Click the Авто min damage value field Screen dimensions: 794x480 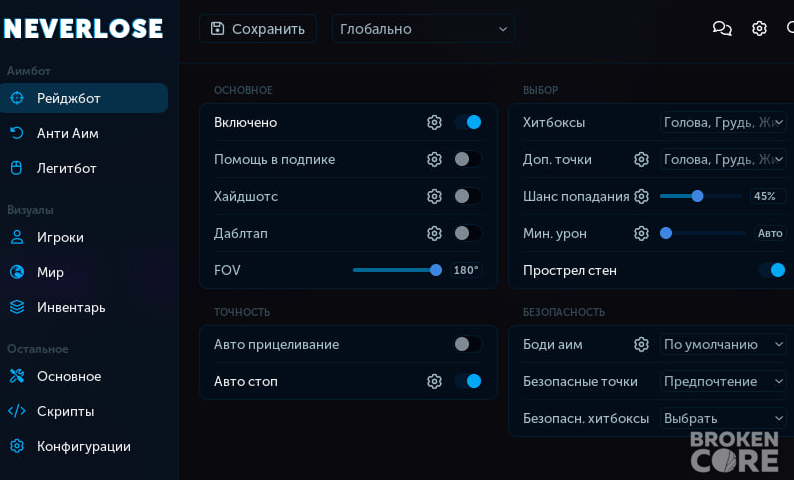click(770, 233)
